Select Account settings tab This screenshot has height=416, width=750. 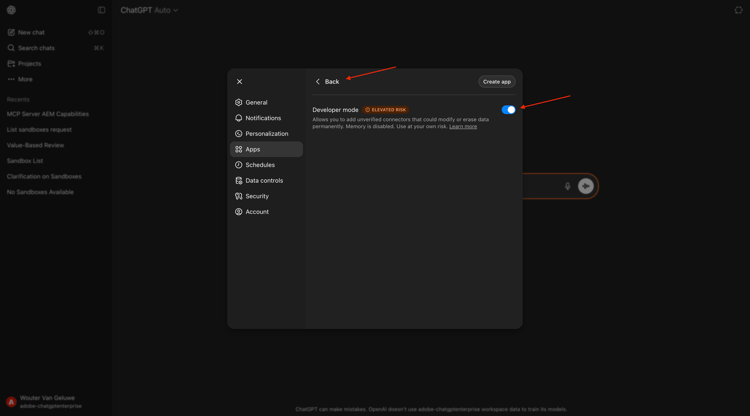tap(266, 212)
